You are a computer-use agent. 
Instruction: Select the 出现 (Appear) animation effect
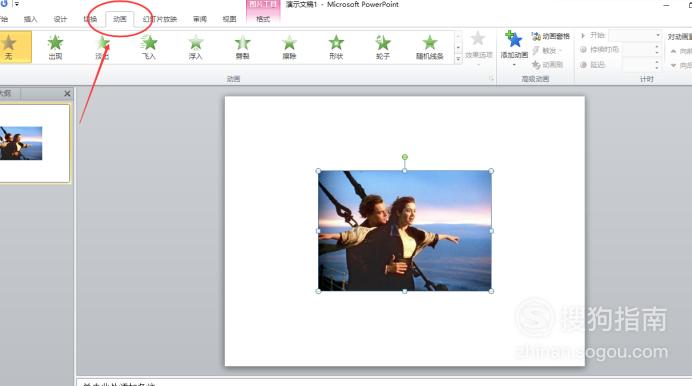coord(55,47)
